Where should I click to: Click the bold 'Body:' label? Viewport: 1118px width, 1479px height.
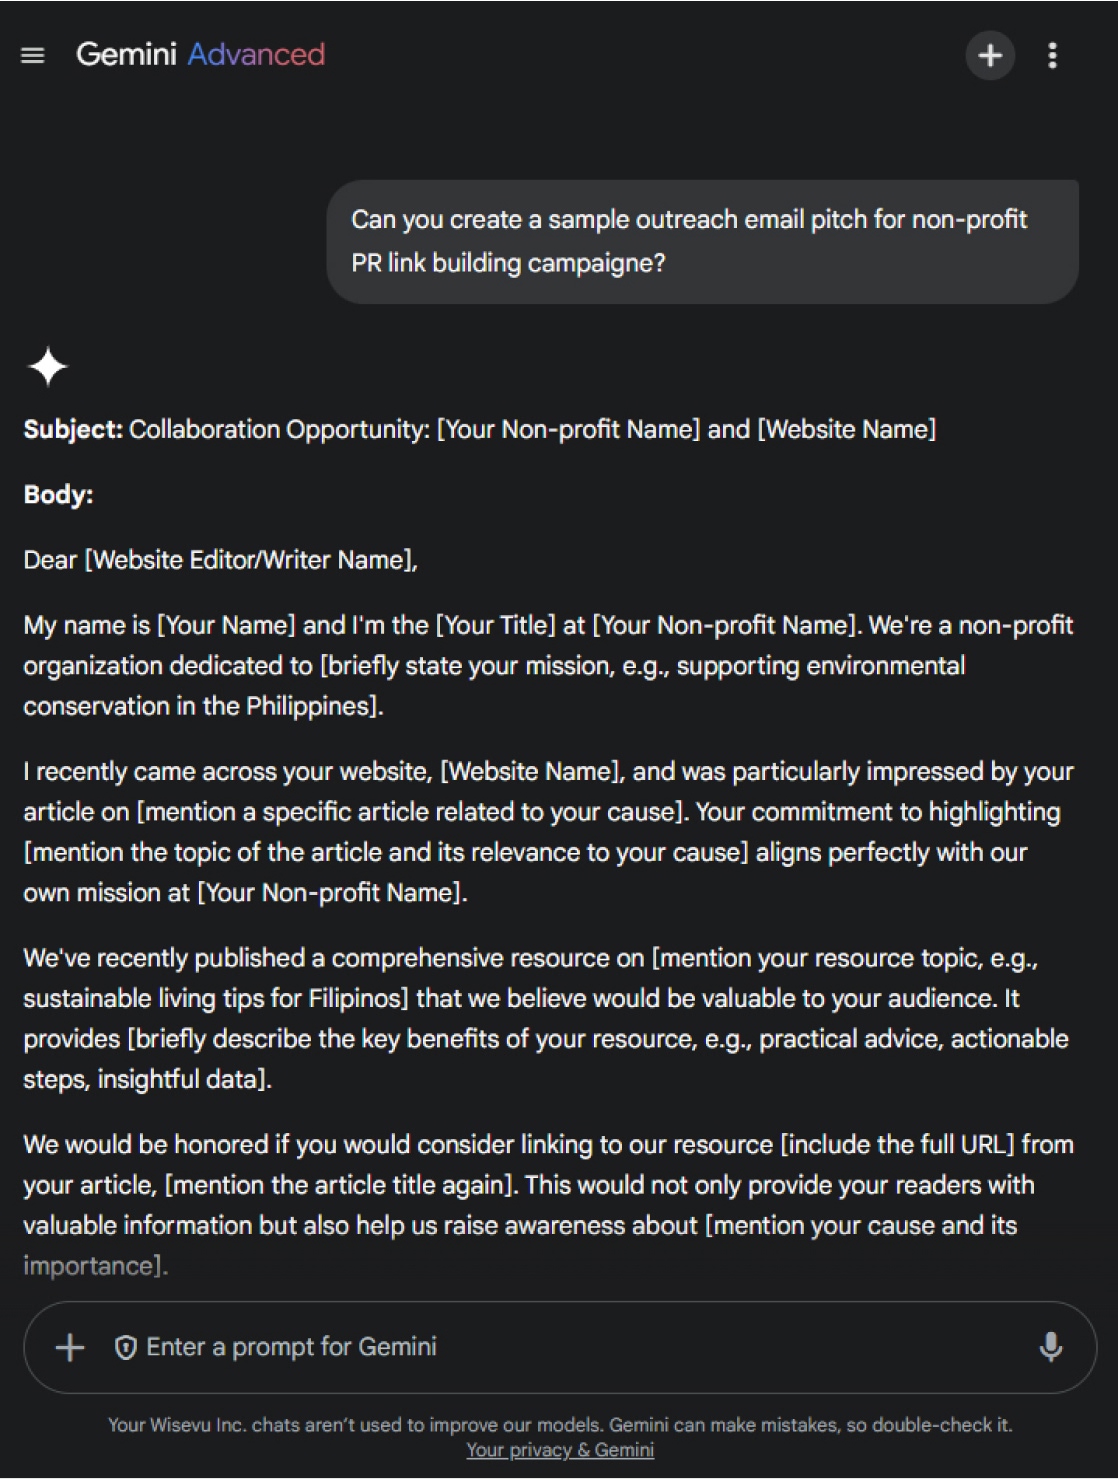[58, 494]
